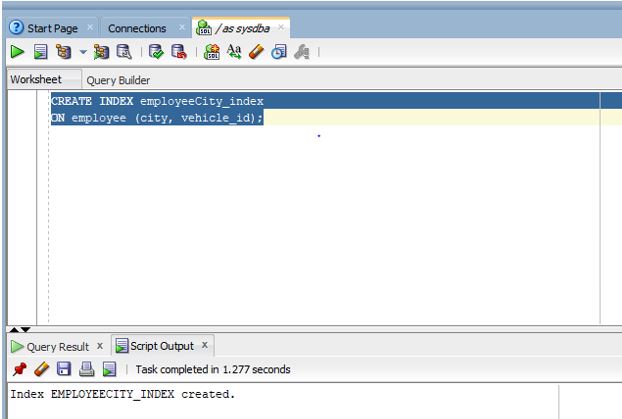
Task: Click the empty worksheet editor area below the query
Action: point(323,226)
